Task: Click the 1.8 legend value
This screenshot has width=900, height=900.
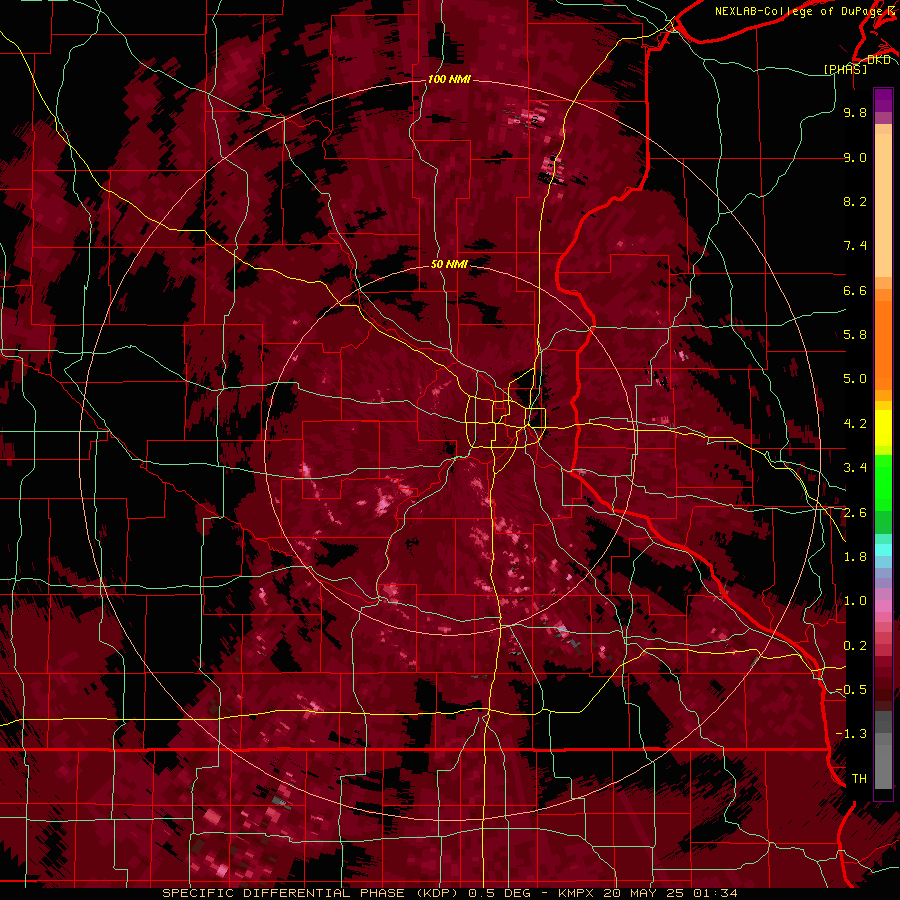Action: pos(855,557)
